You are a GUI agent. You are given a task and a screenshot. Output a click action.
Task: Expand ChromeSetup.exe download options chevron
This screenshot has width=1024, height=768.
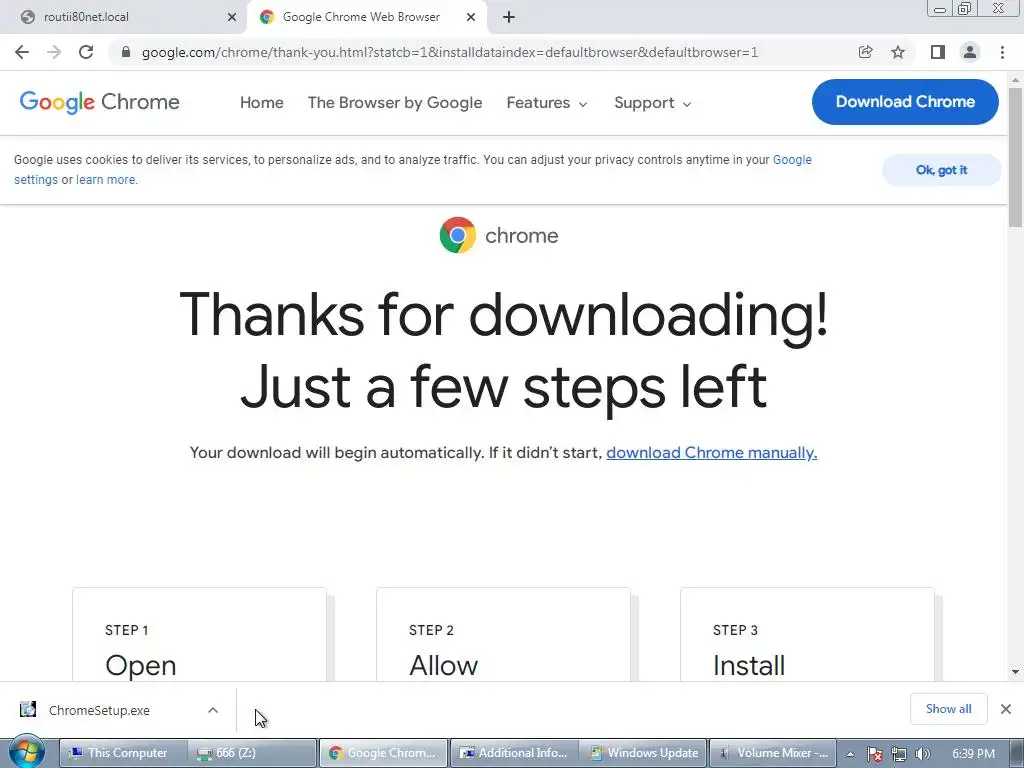point(213,710)
